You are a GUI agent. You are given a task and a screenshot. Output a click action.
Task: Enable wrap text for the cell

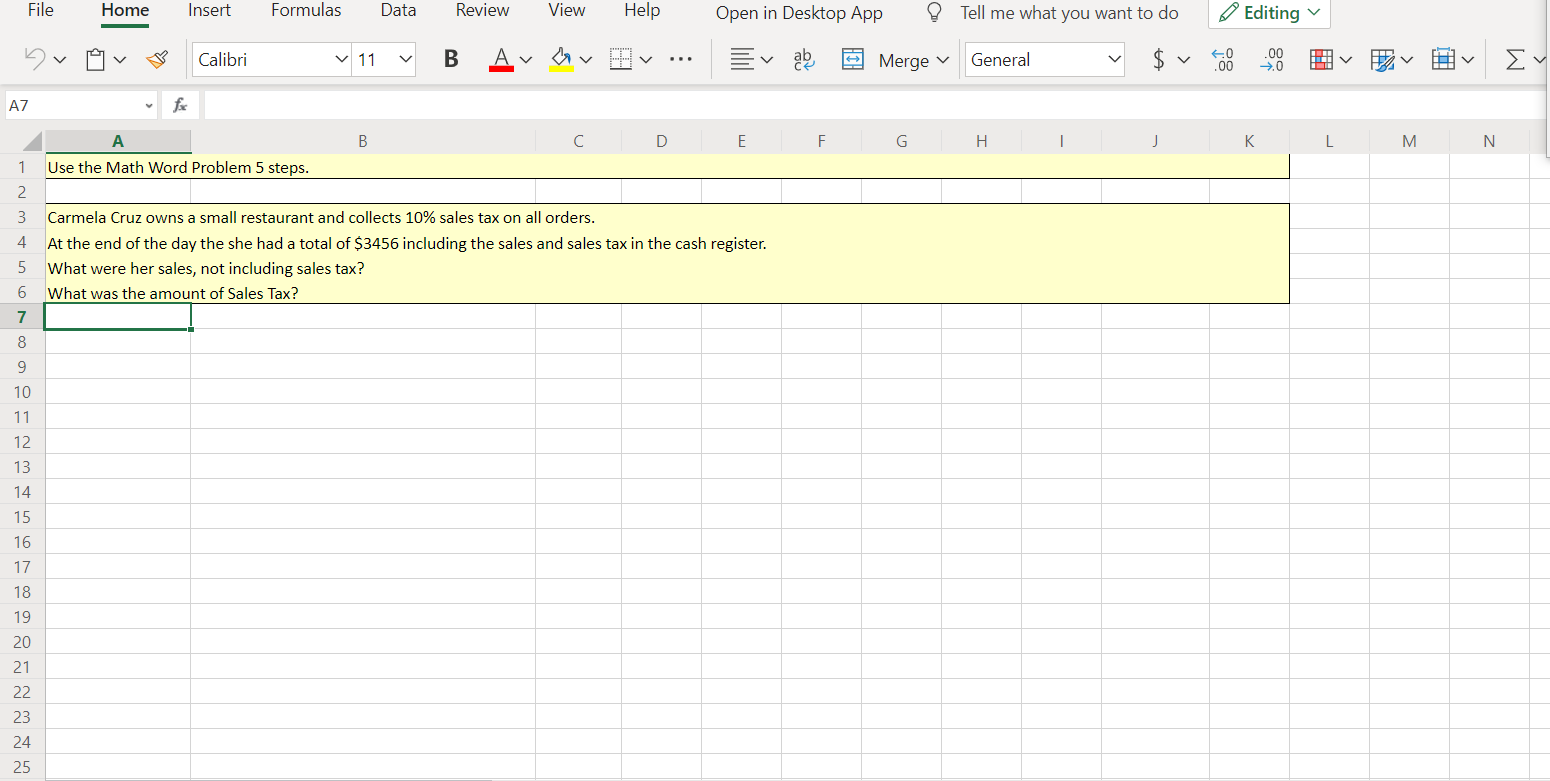coord(803,59)
